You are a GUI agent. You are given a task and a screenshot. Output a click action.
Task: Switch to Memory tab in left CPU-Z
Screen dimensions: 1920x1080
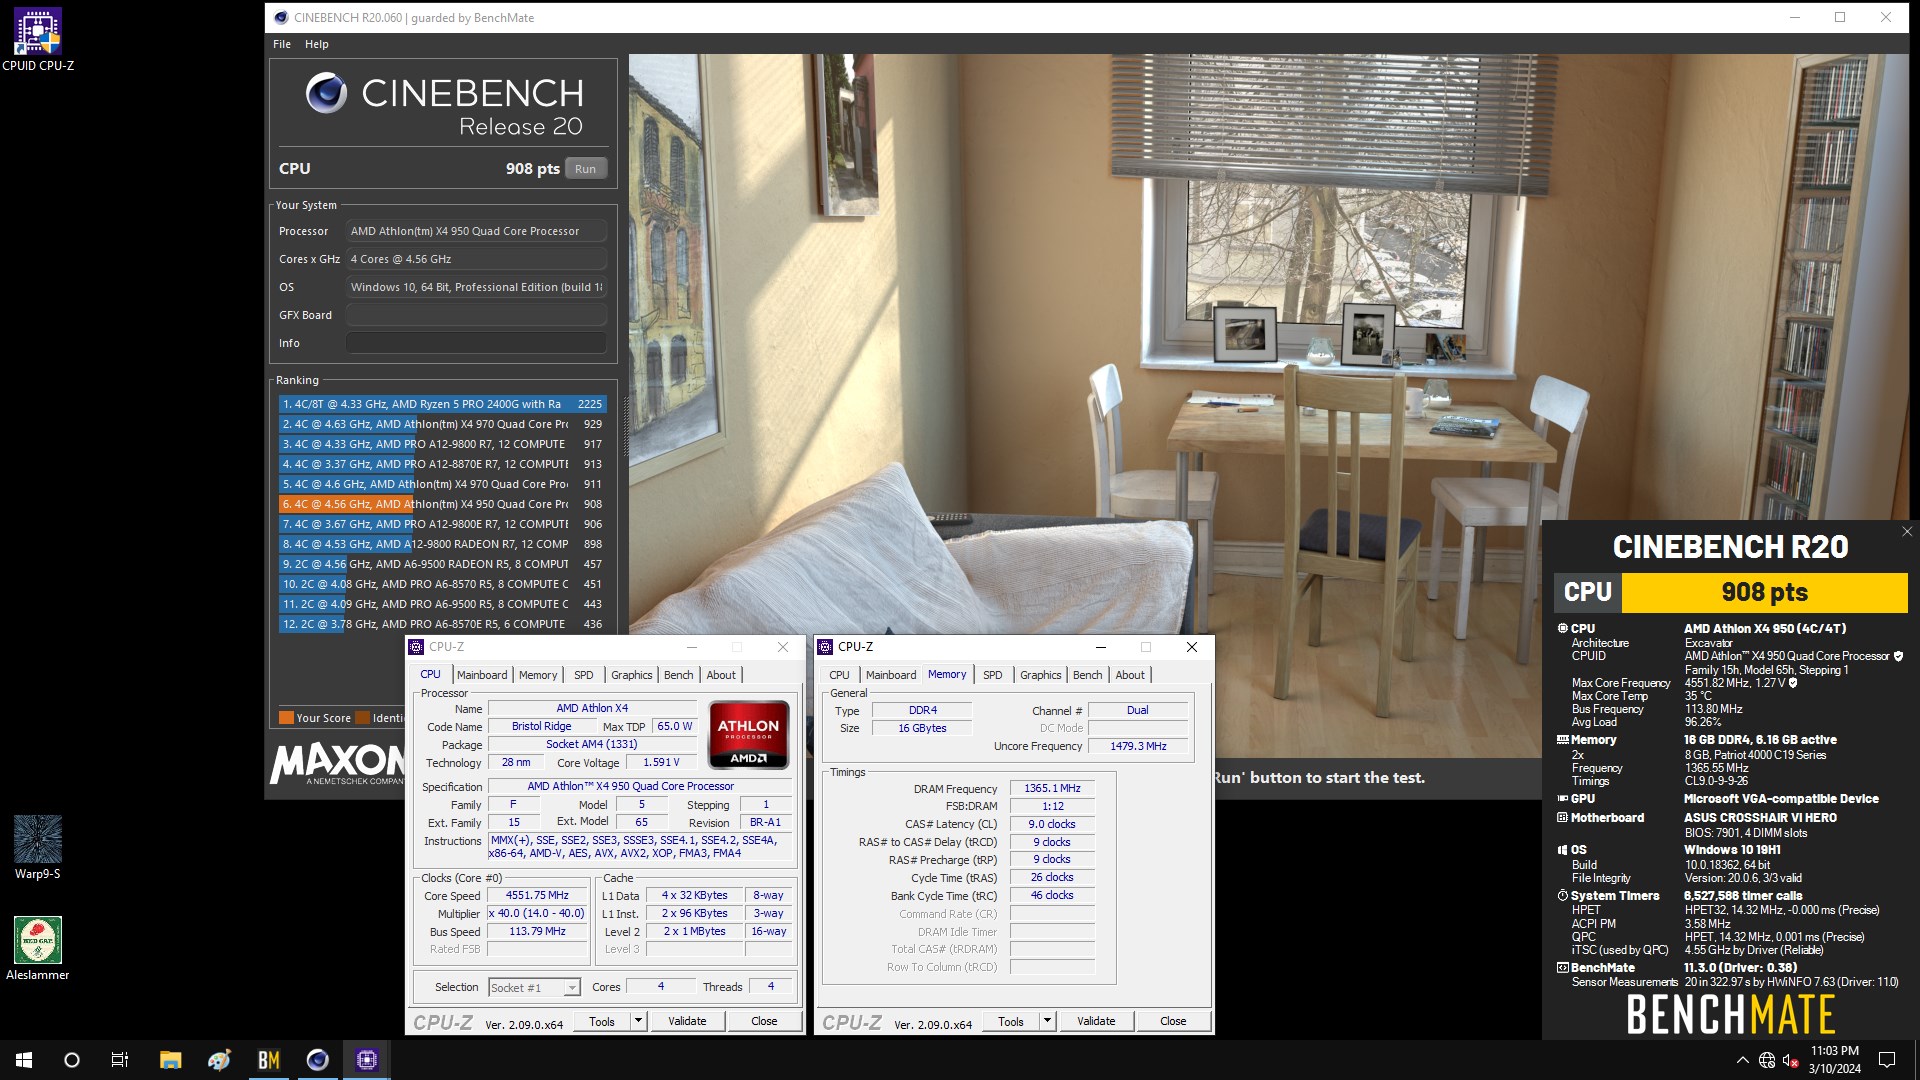538,675
